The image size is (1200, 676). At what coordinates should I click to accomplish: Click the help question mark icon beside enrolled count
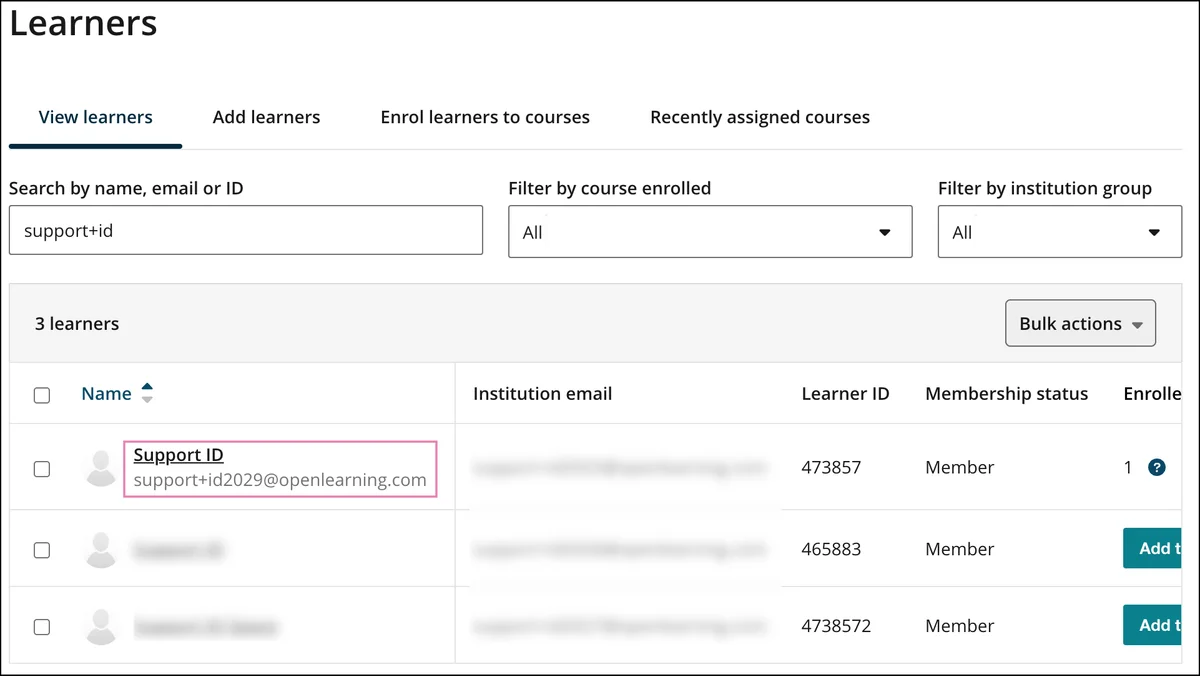[1157, 467]
